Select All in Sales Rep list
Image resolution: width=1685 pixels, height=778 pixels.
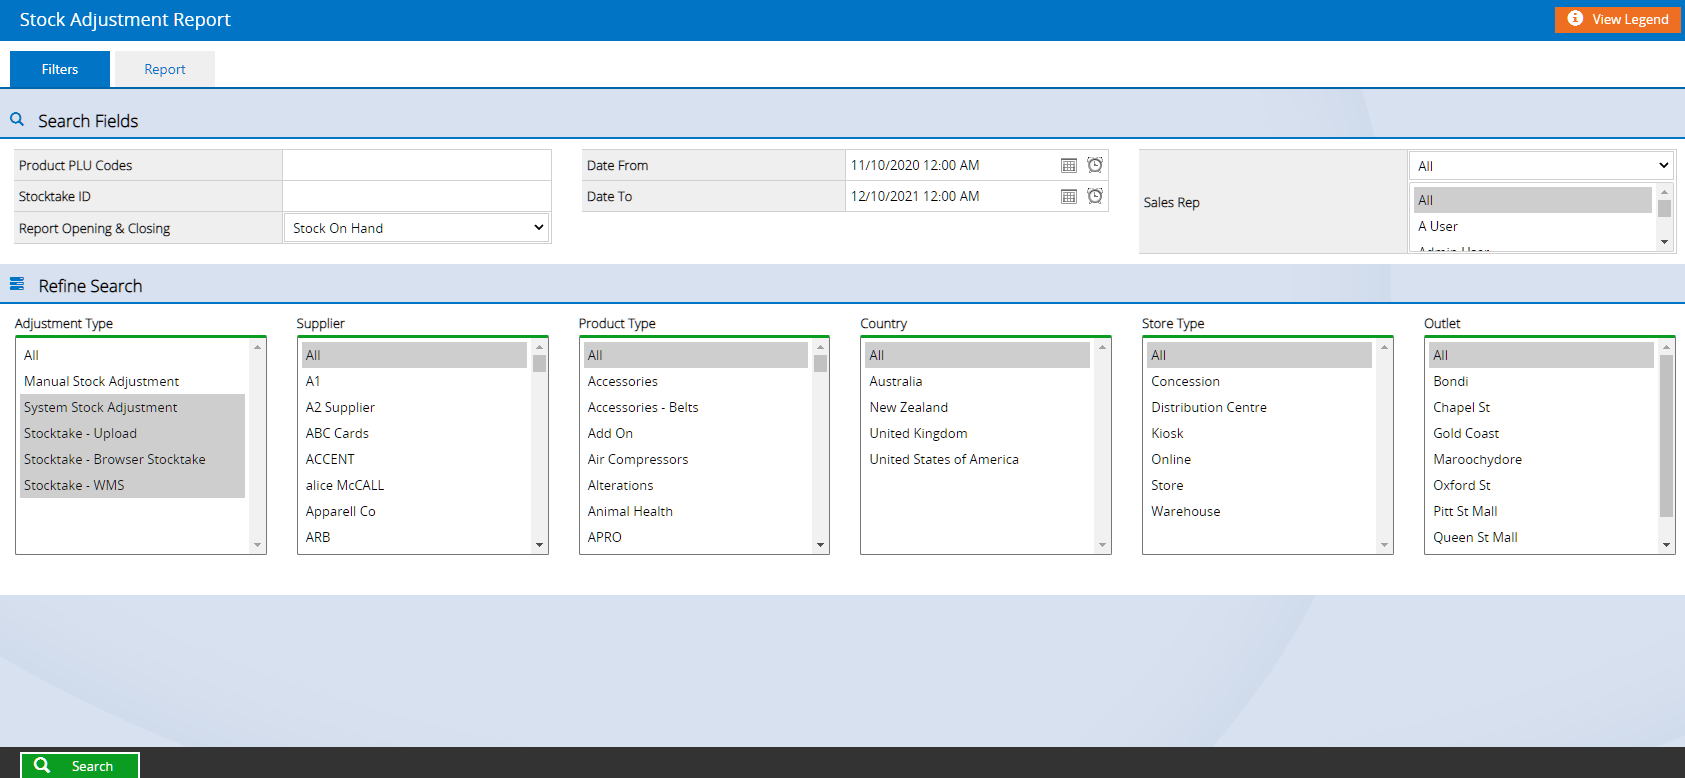tap(1533, 200)
